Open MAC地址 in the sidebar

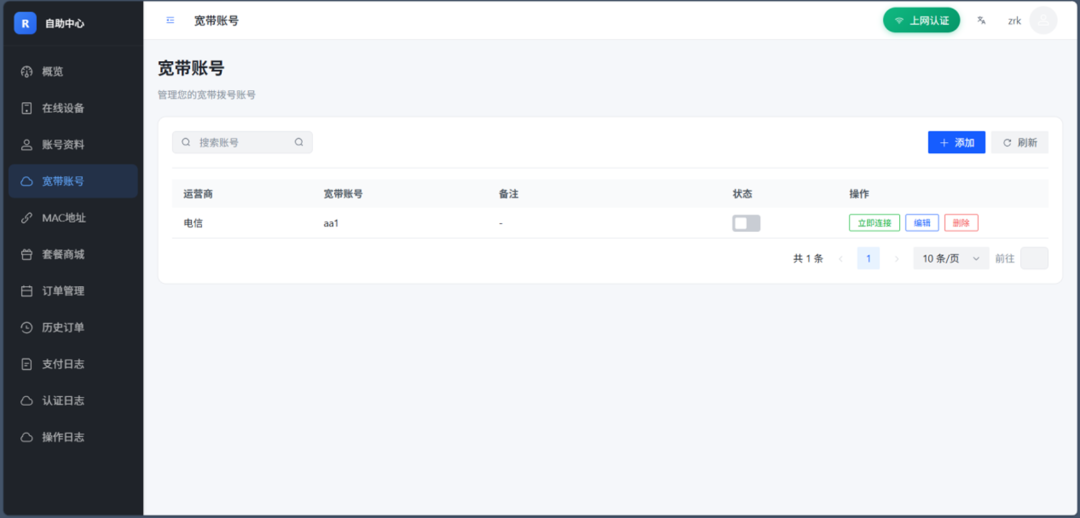coord(73,218)
